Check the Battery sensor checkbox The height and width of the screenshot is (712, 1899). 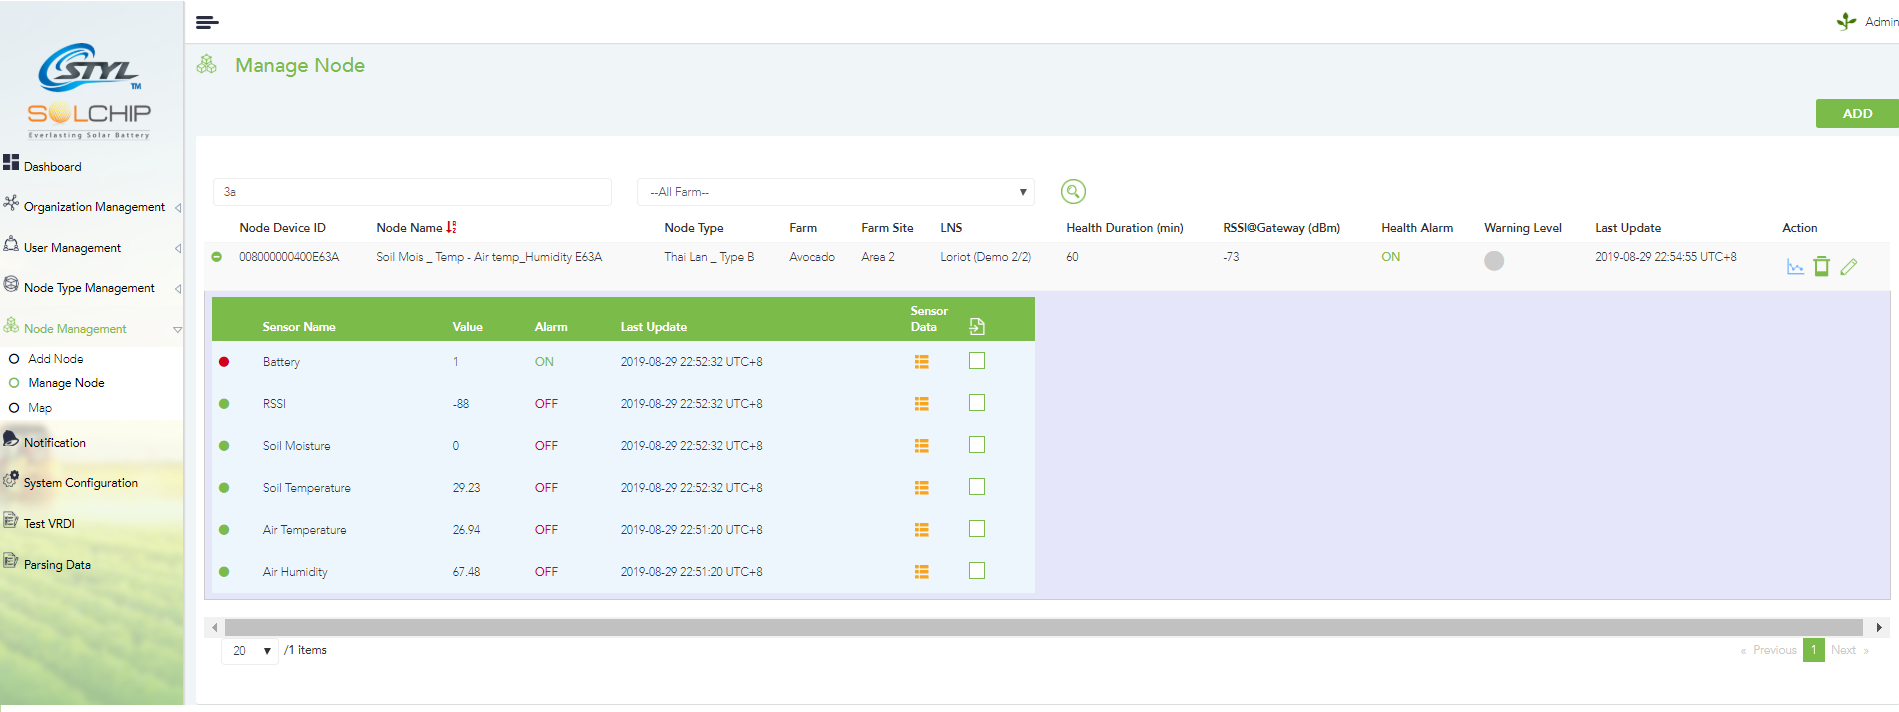[977, 361]
